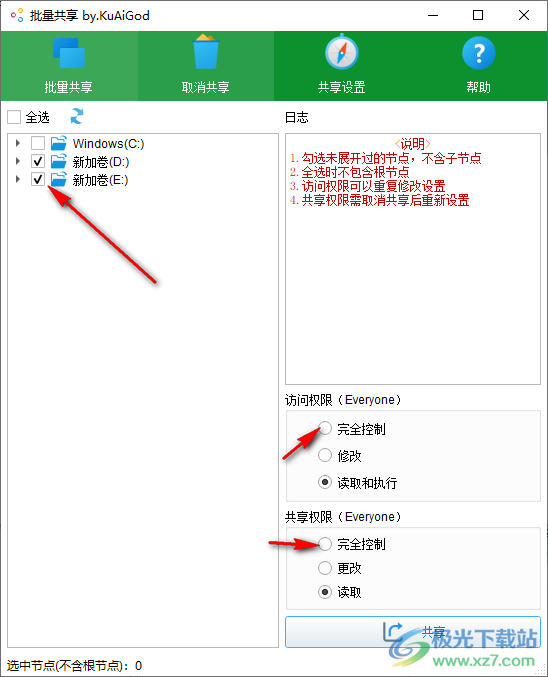Viewport: 548px width, 677px height.
Task: Minimize the 批量共享 window
Action: tap(433, 16)
